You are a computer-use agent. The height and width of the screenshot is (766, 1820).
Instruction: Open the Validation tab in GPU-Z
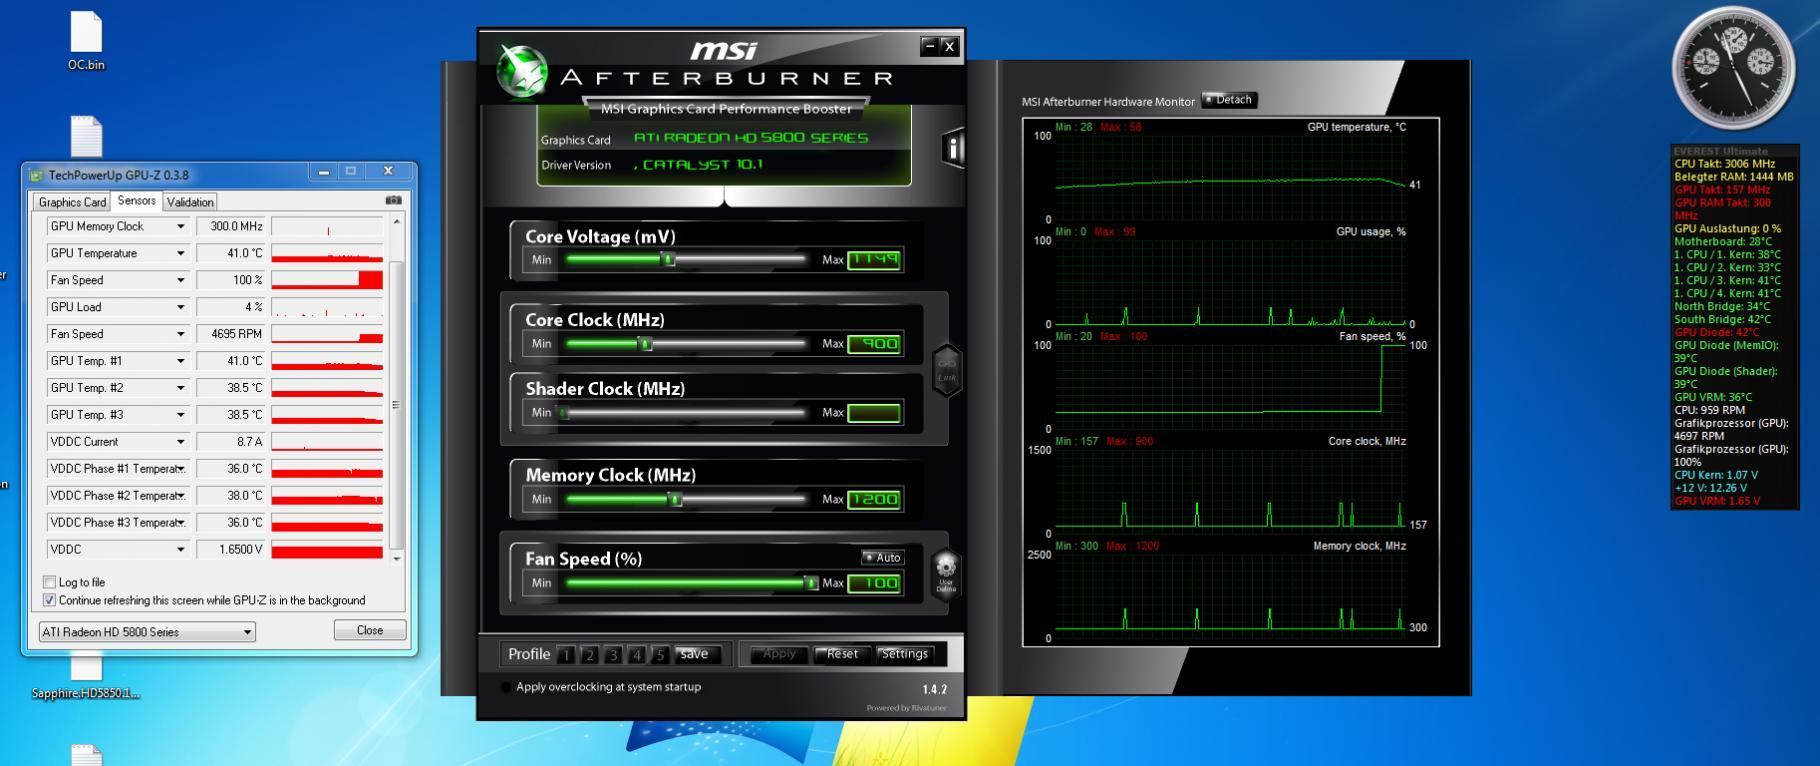(x=190, y=202)
